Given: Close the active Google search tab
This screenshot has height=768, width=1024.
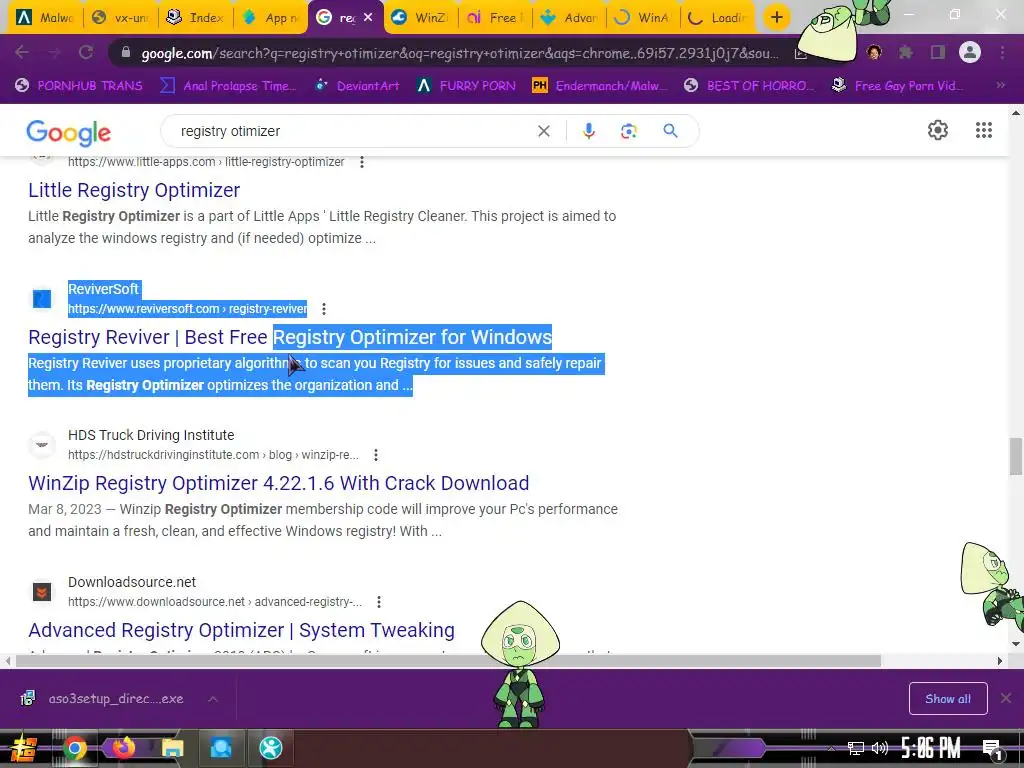Looking at the screenshot, I should pos(368,18).
